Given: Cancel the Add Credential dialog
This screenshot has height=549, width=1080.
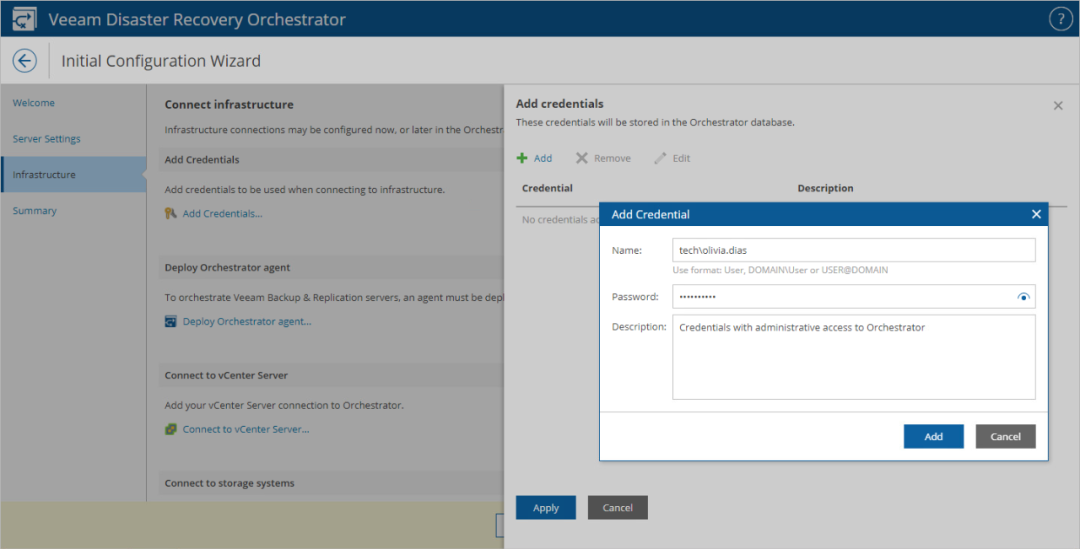Looking at the screenshot, I should (x=1005, y=436).
